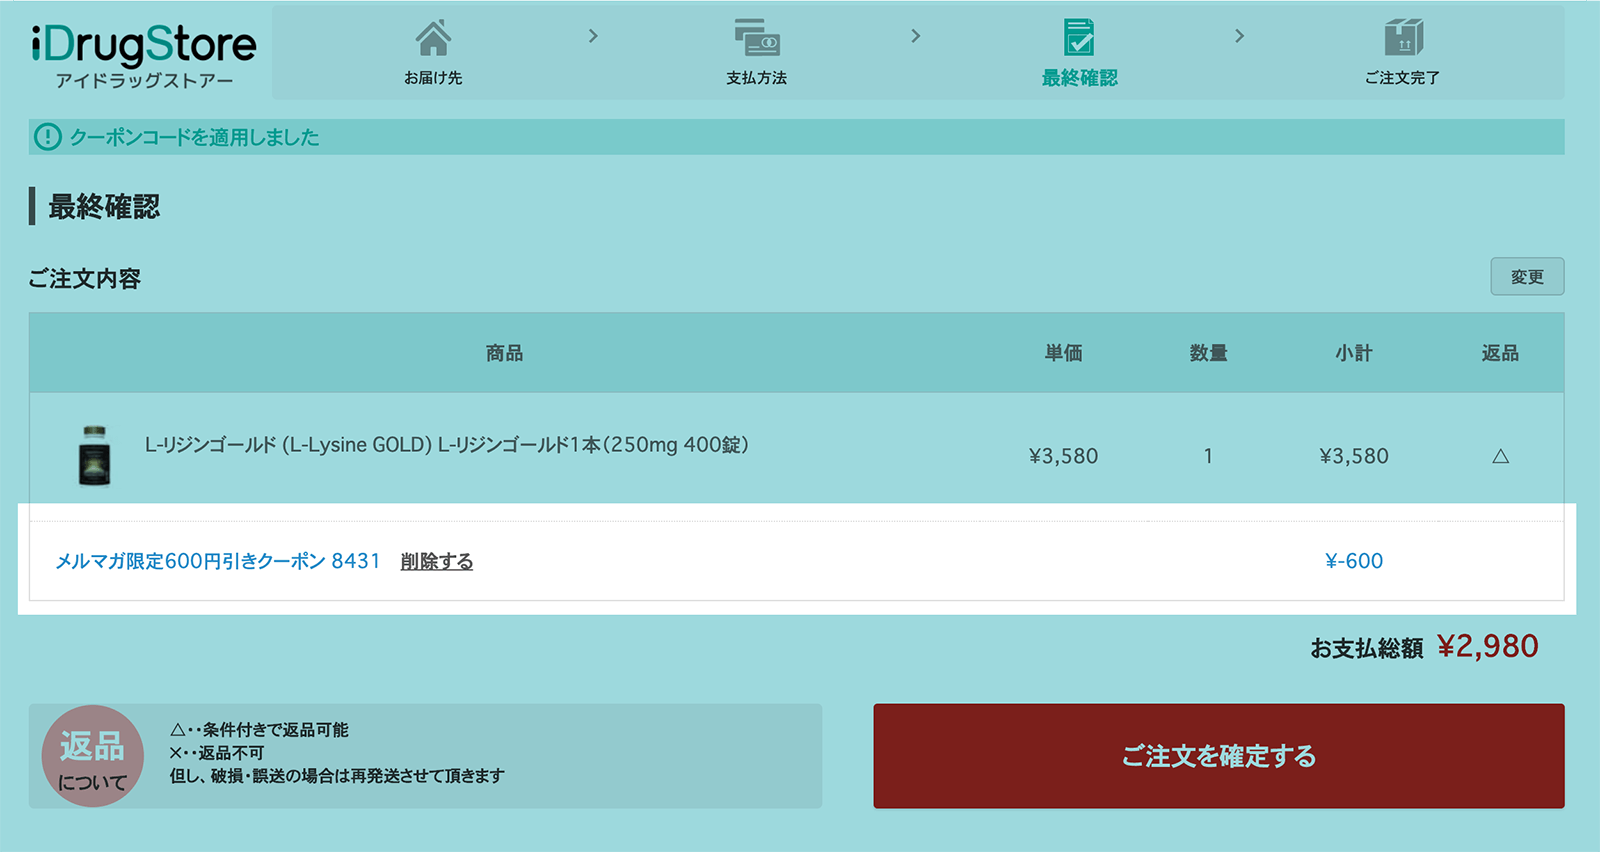Click the coupon applied info icon

pos(47,137)
